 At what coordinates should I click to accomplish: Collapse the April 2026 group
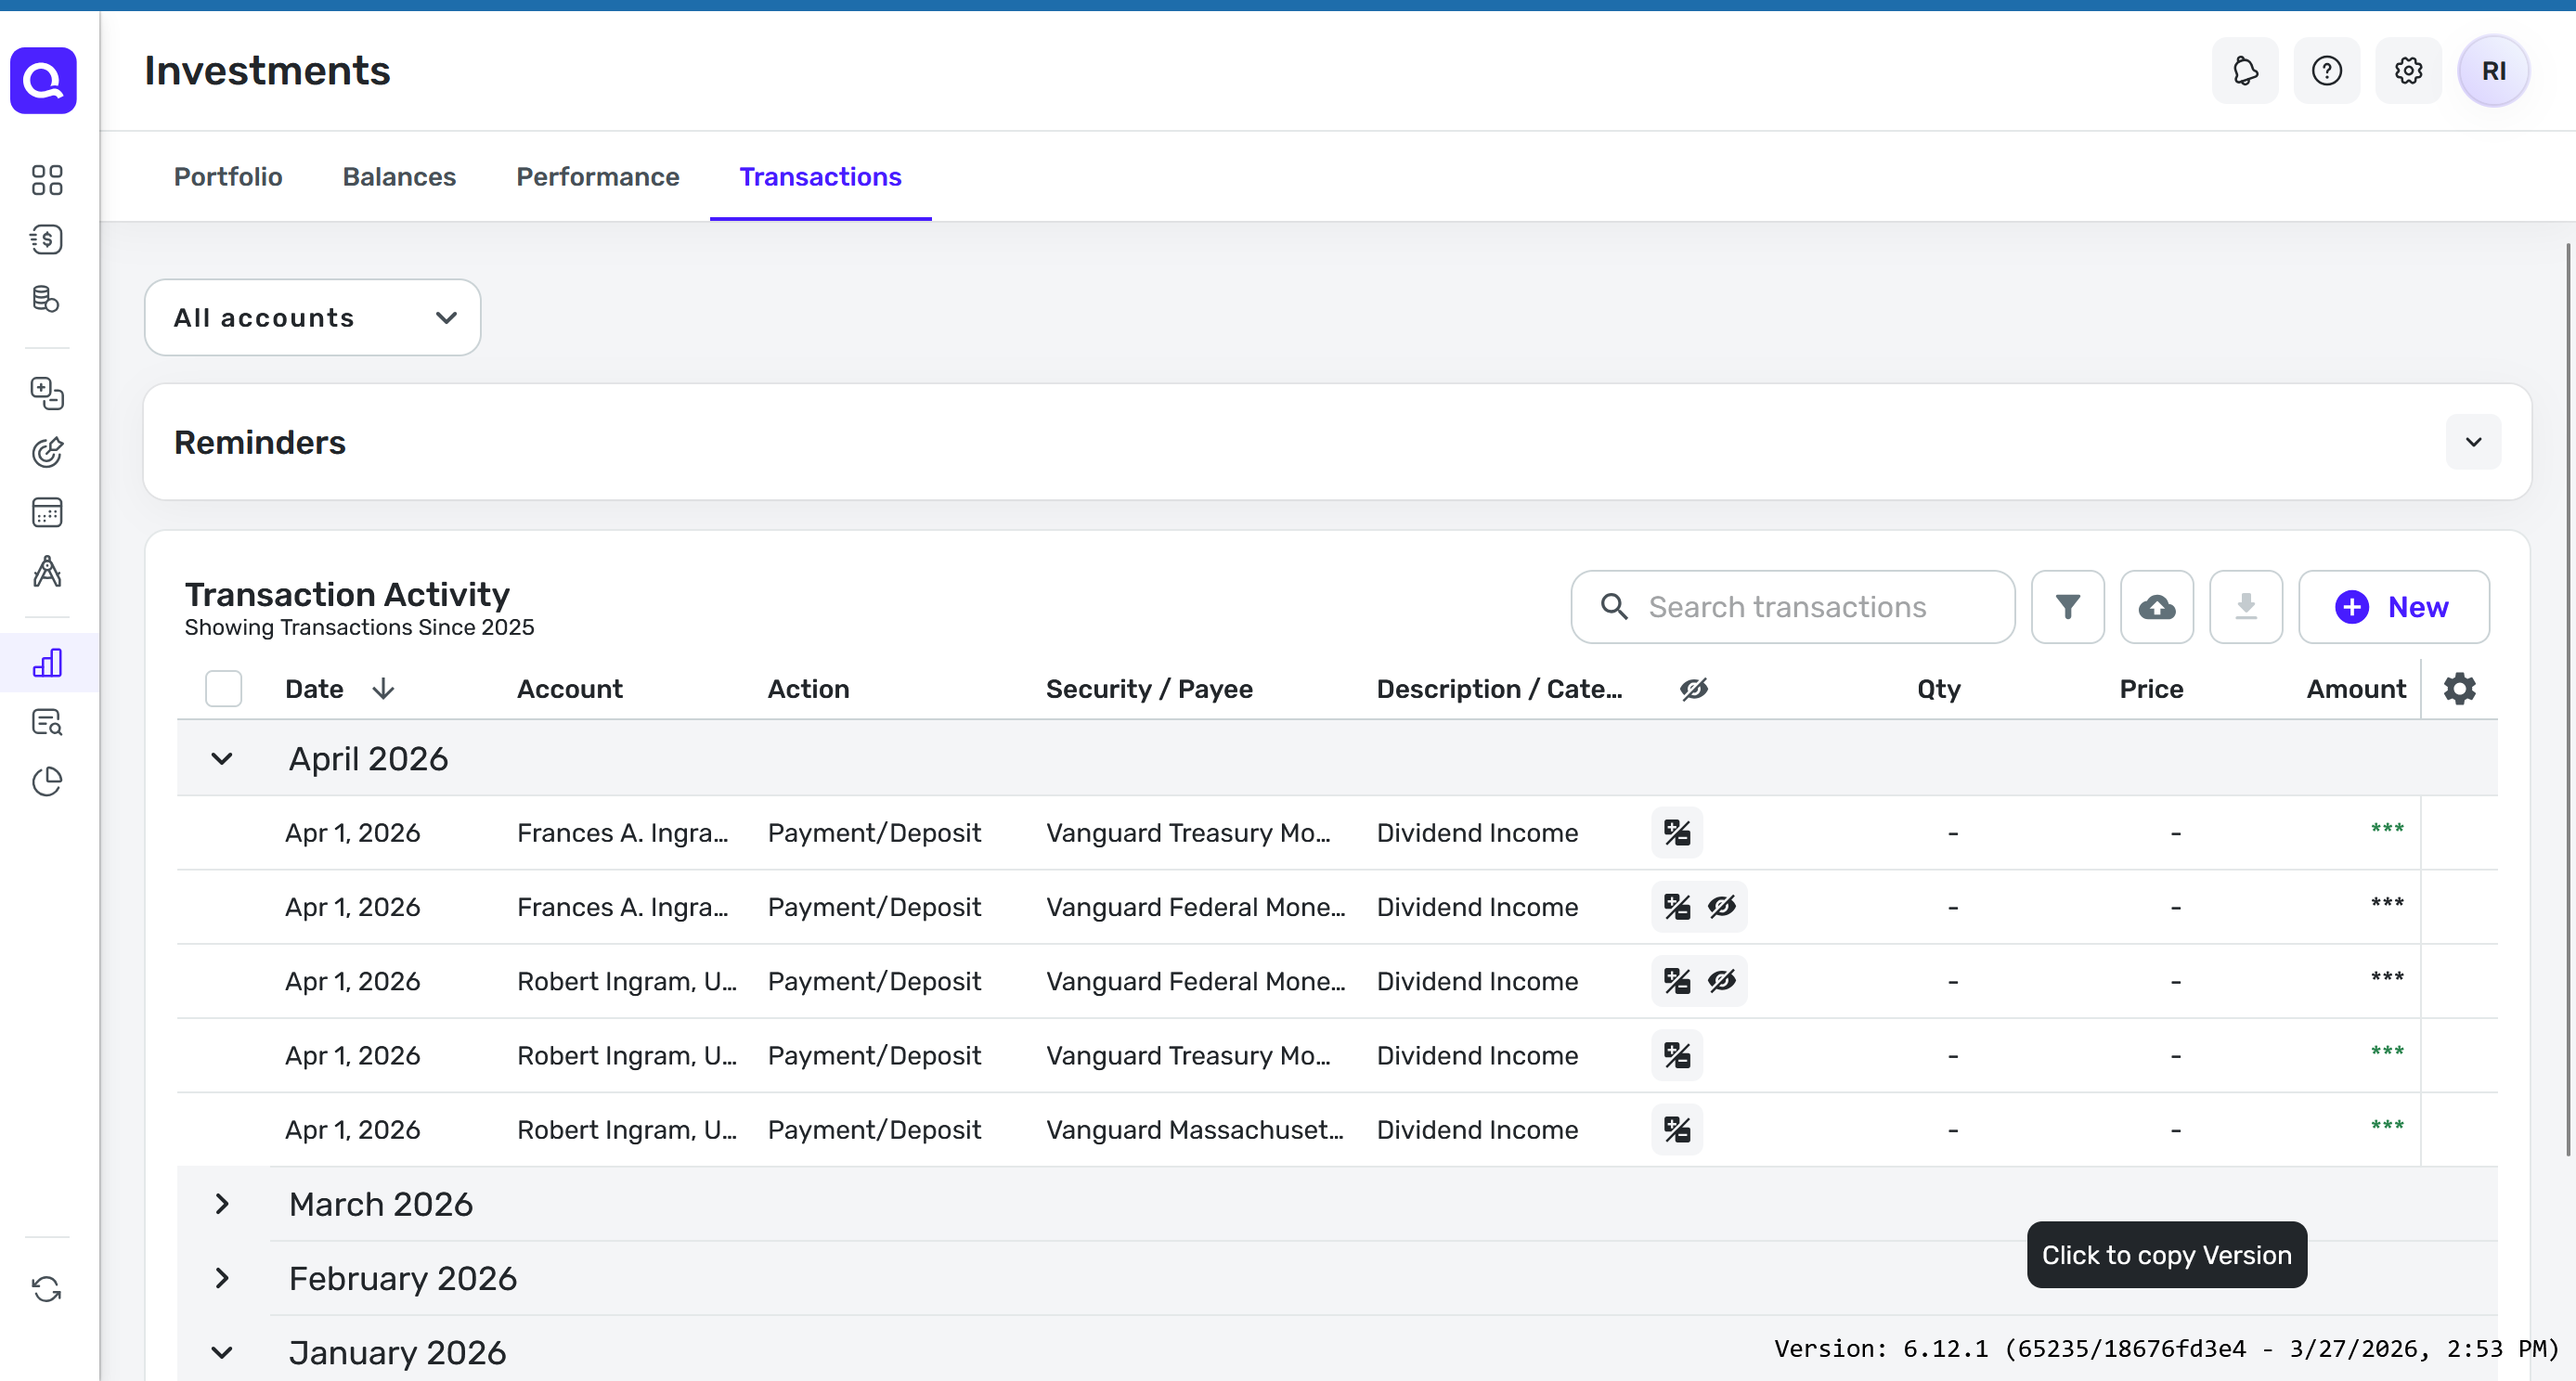click(x=222, y=759)
